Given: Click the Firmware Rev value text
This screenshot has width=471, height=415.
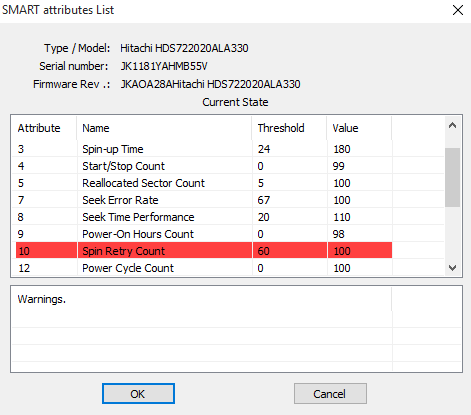Looking at the screenshot, I should pyautogui.click(x=210, y=84).
